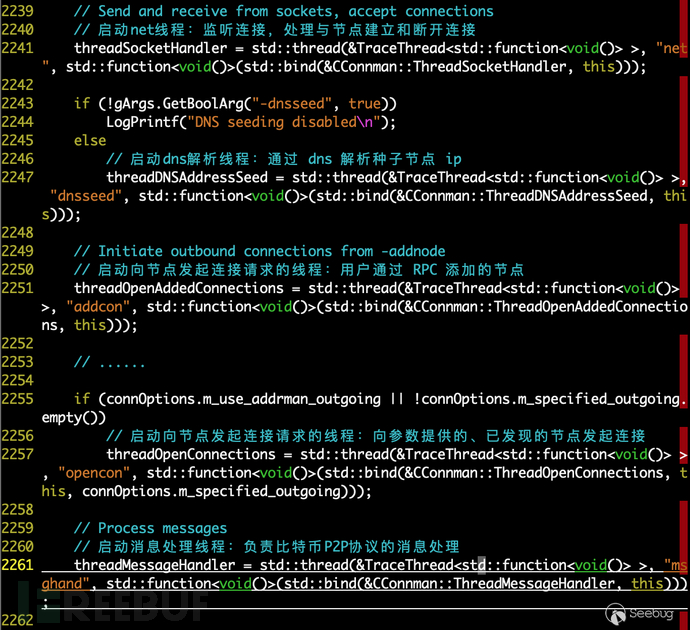This screenshot has width=690, height=630.
Task: Click the "-dnsseed" string argument
Action: [x=292, y=103]
